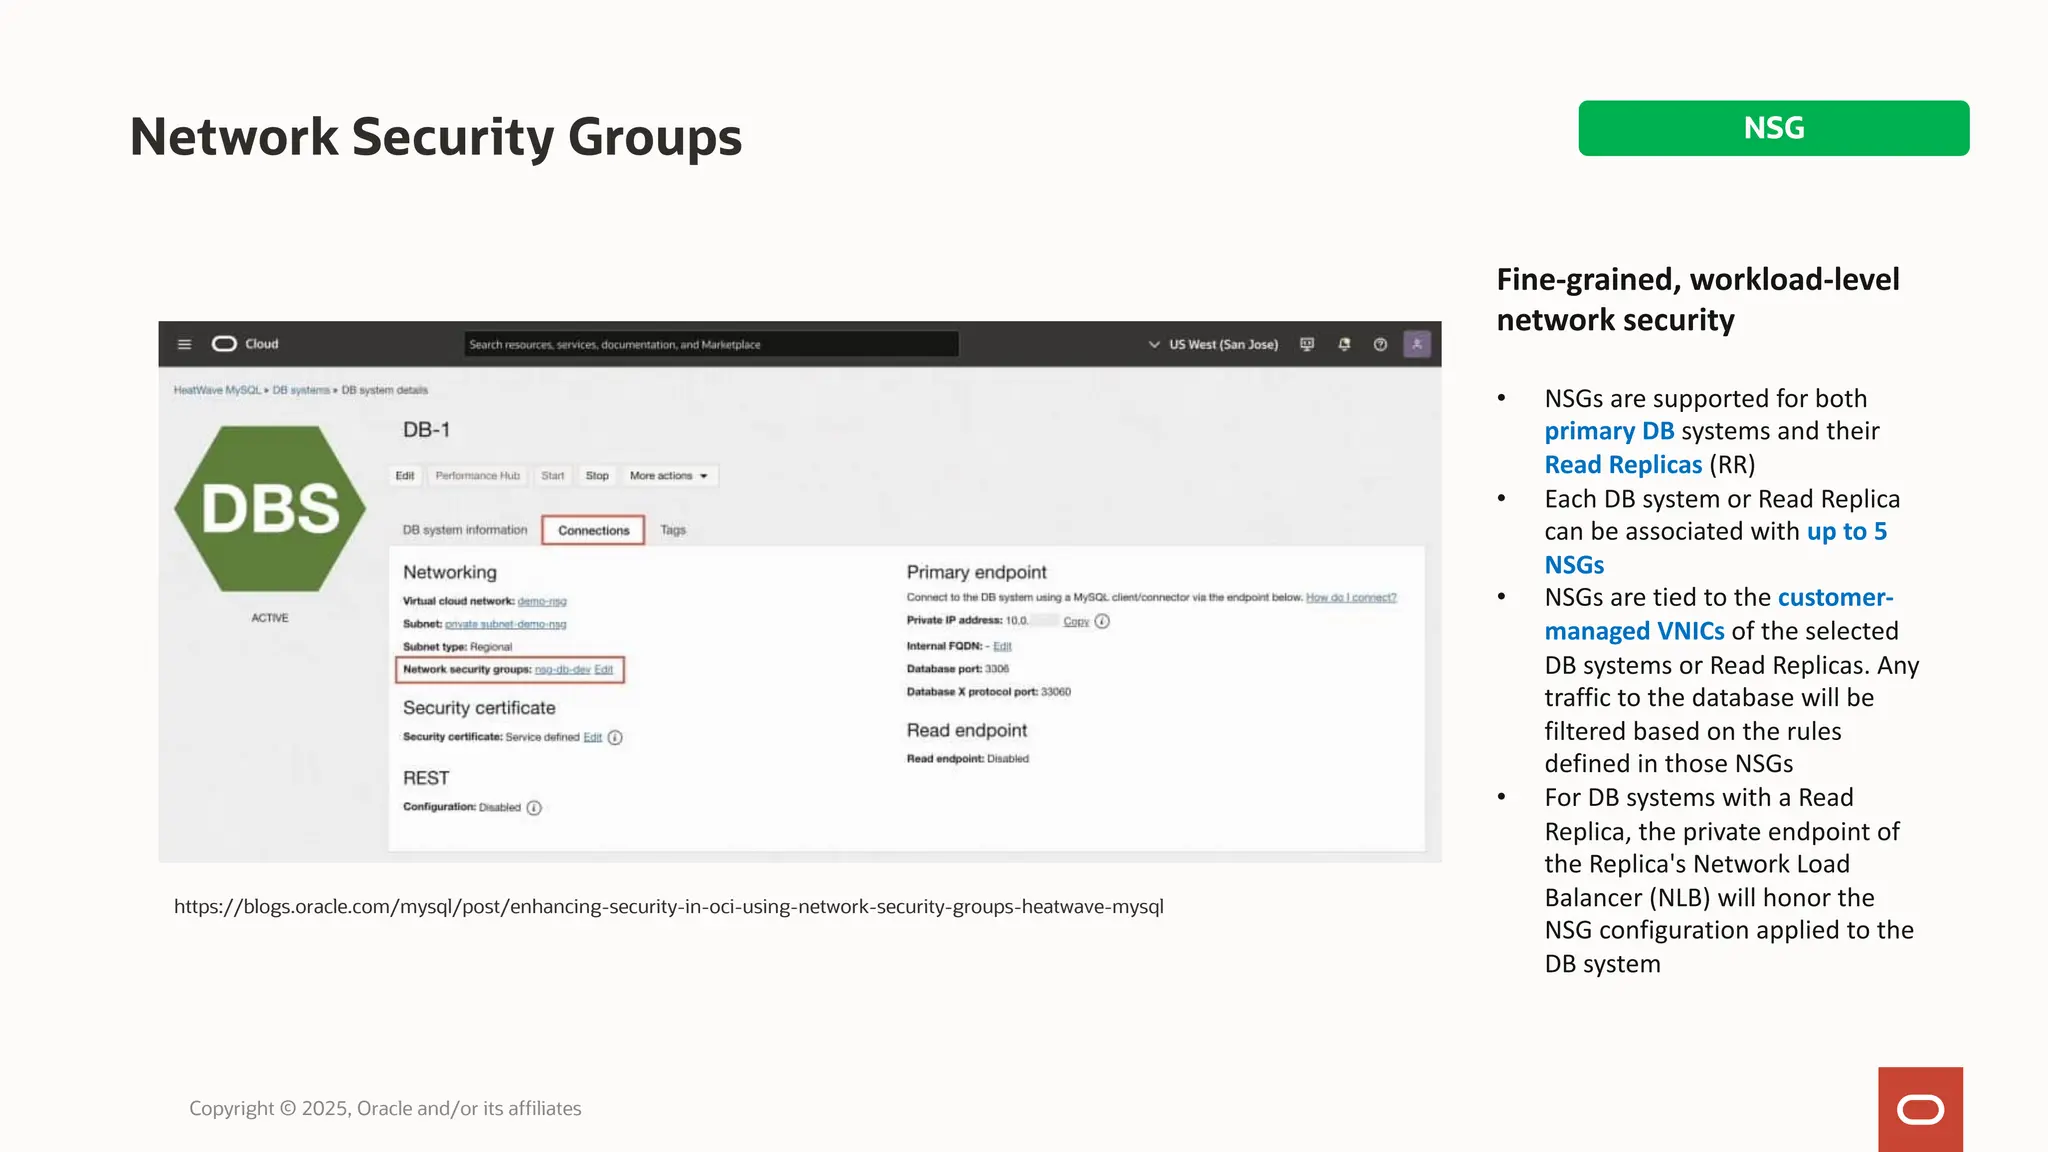Click the ACTIVE status label
The width and height of the screenshot is (2048, 1152).
270,618
